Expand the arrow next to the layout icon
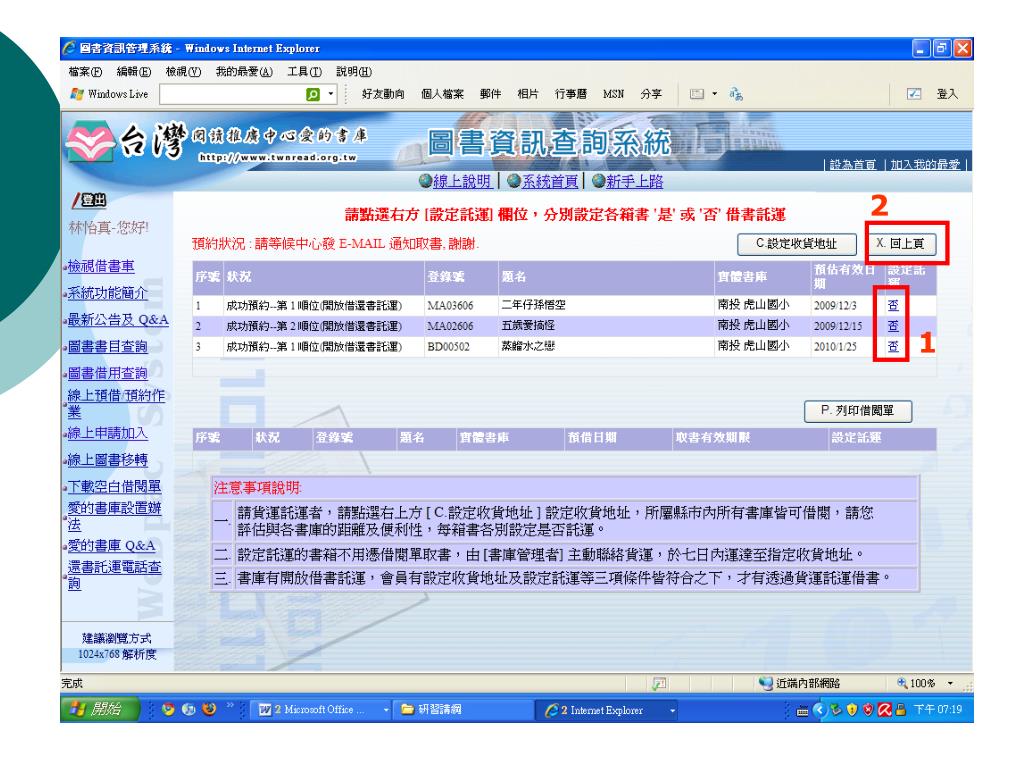This screenshot has width=1024, height=768. (714, 94)
